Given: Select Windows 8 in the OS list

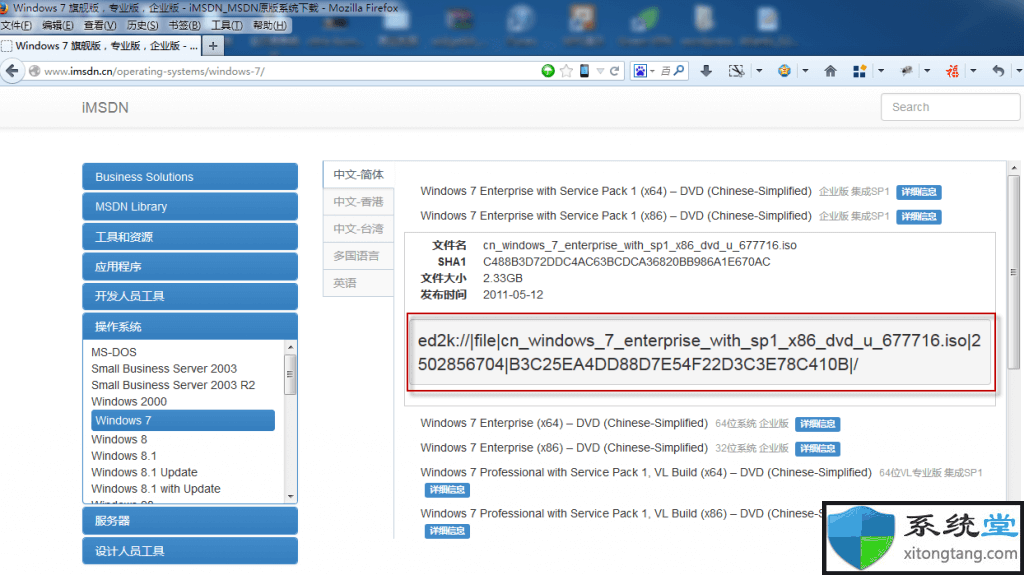Looking at the screenshot, I should tap(119, 439).
